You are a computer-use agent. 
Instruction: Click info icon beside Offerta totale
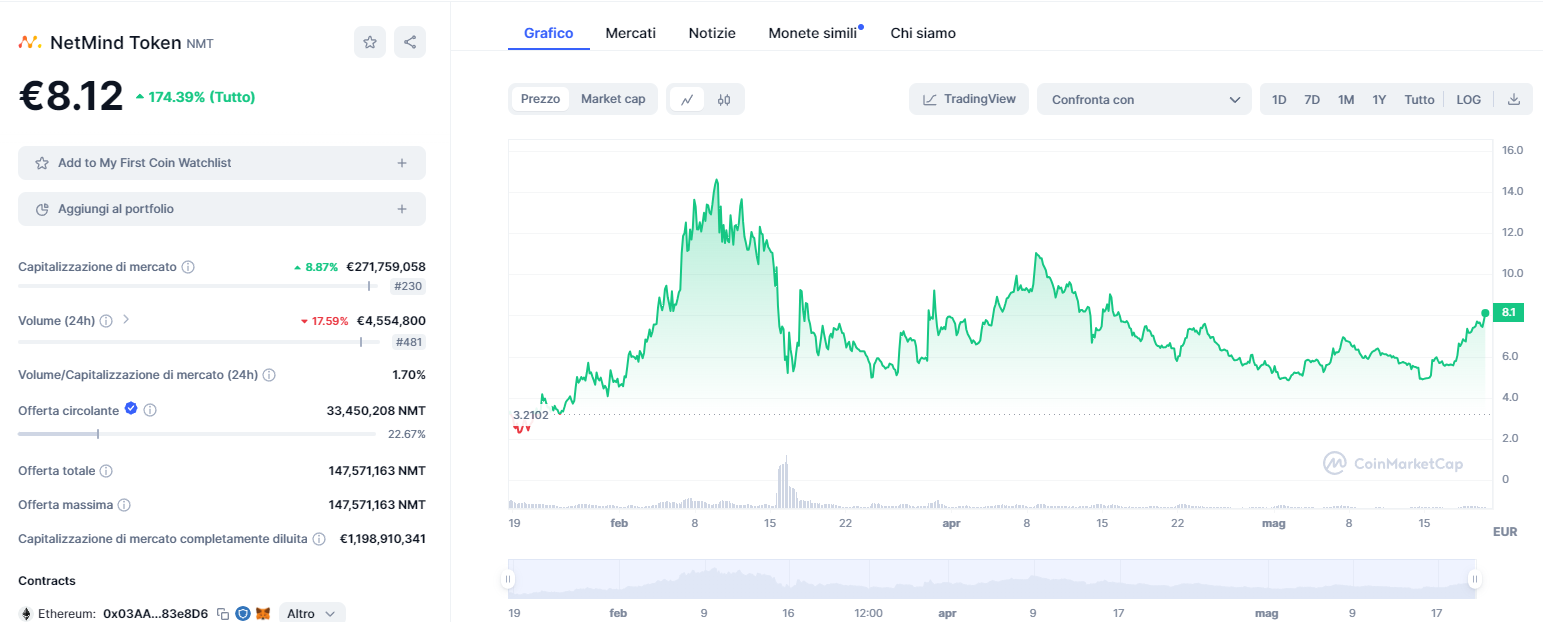(106, 471)
